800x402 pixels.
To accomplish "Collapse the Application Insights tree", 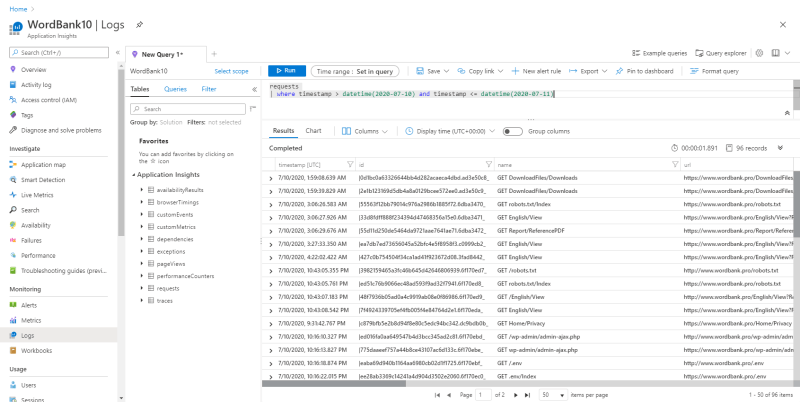I will coord(134,175).
